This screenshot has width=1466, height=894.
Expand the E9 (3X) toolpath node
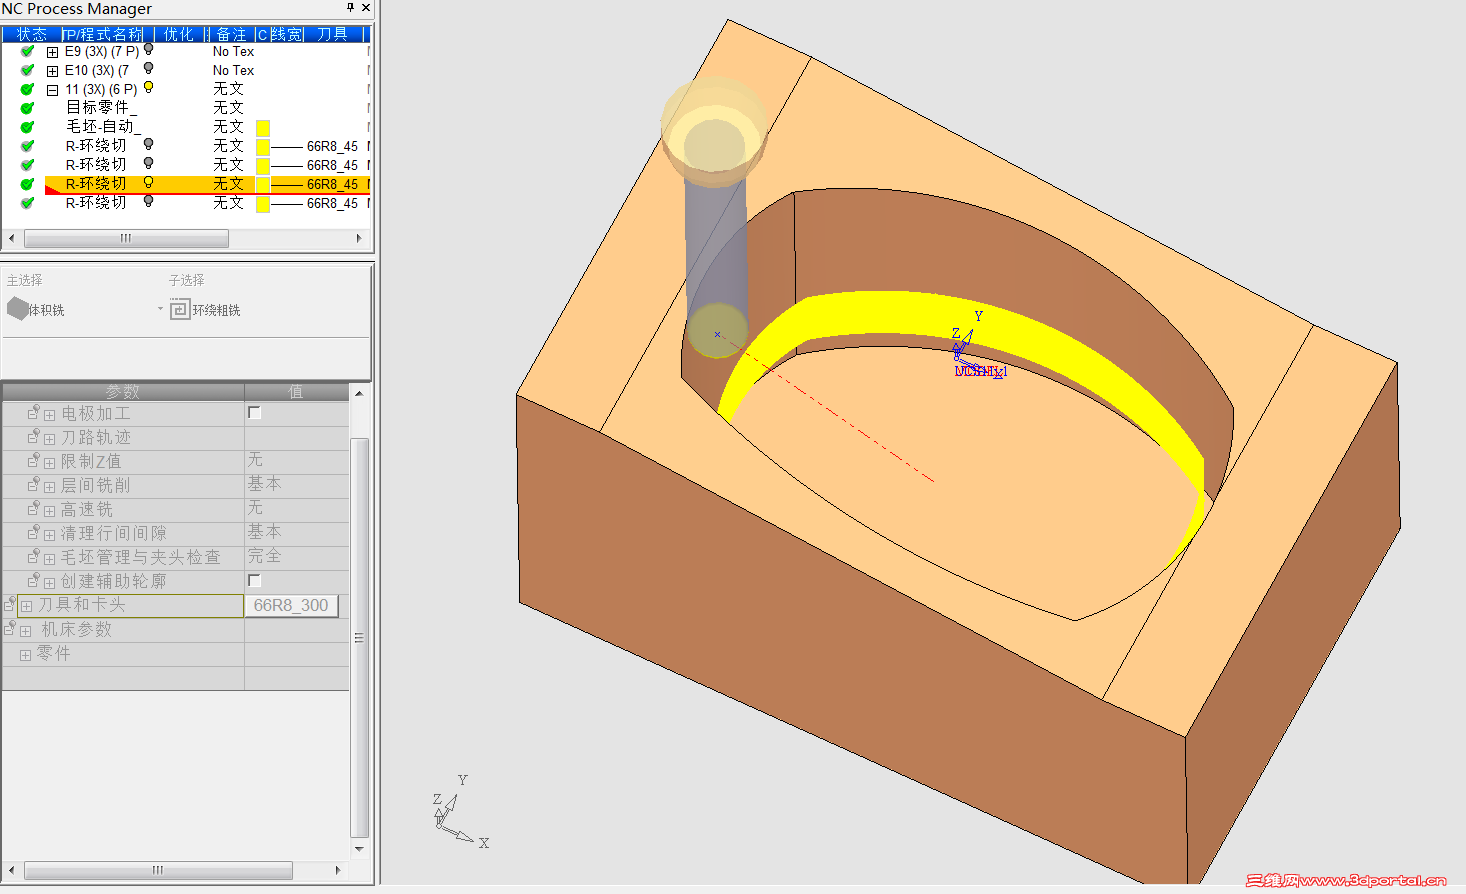pyautogui.click(x=52, y=52)
